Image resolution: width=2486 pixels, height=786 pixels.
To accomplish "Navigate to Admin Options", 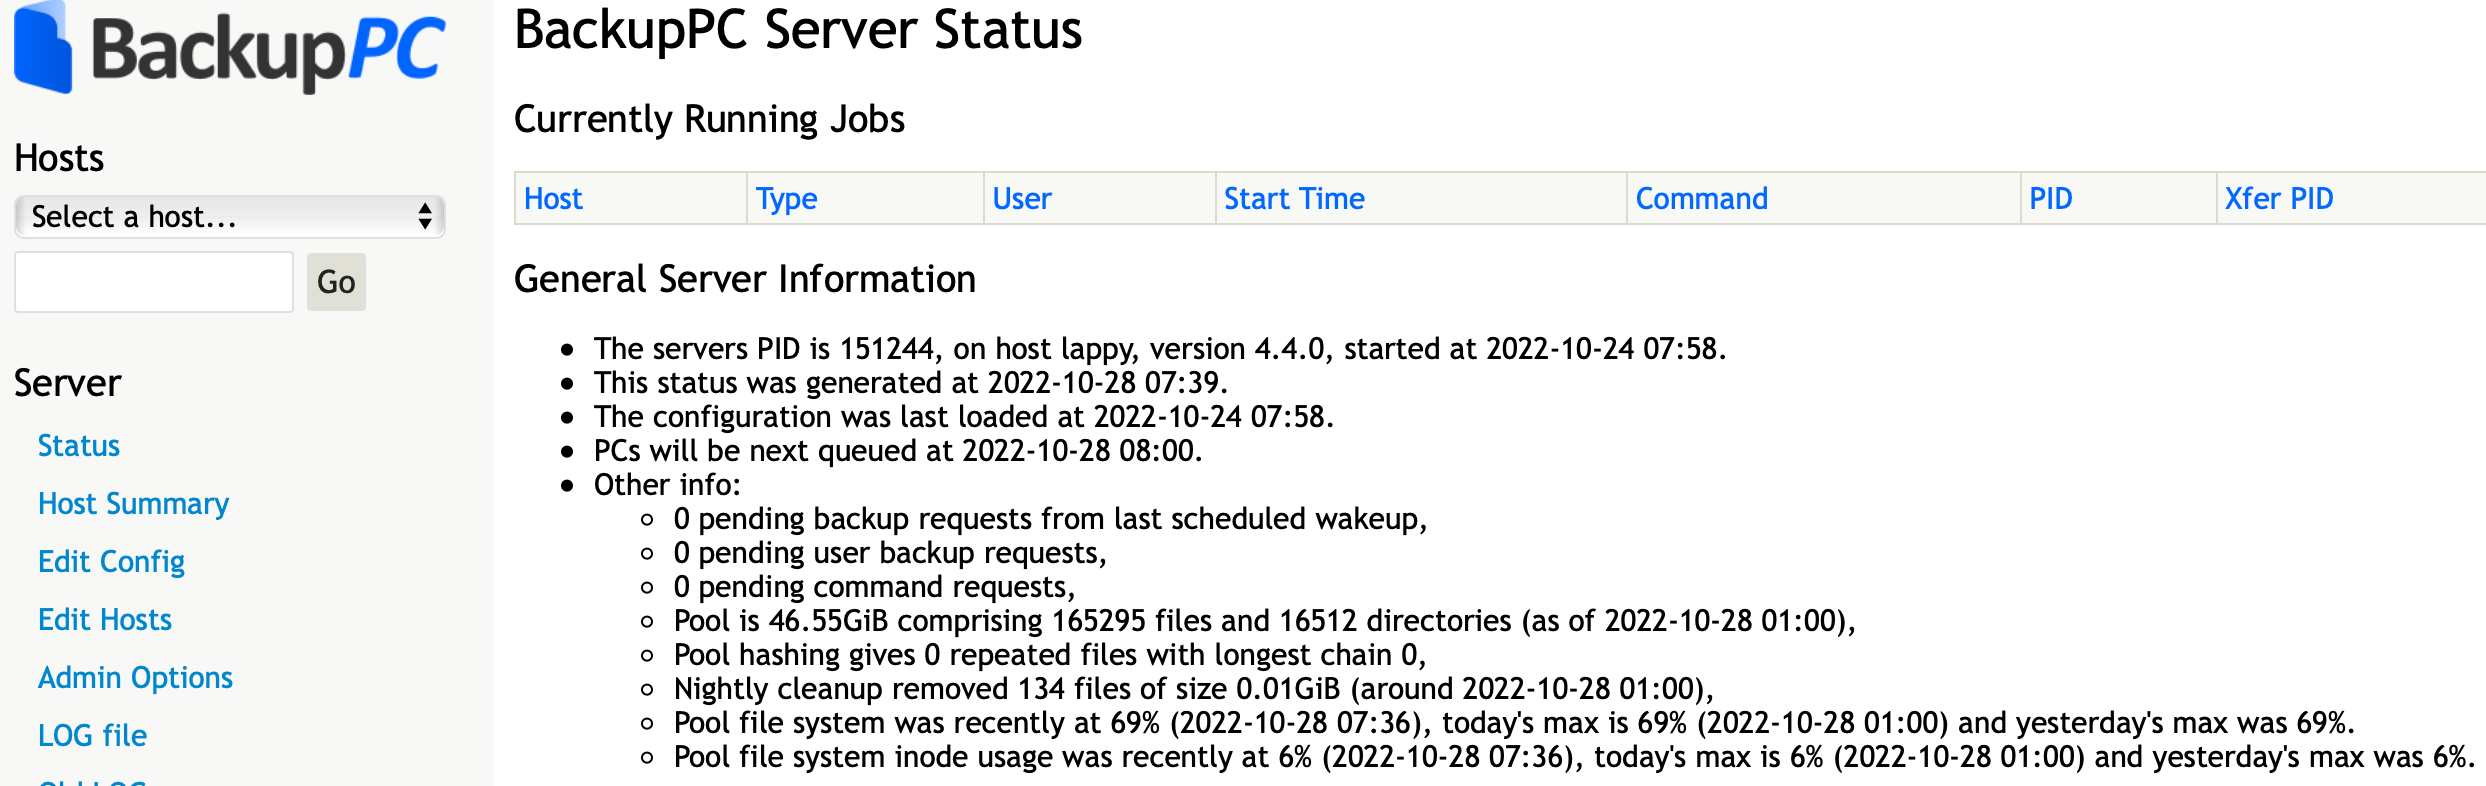I will [x=135, y=678].
